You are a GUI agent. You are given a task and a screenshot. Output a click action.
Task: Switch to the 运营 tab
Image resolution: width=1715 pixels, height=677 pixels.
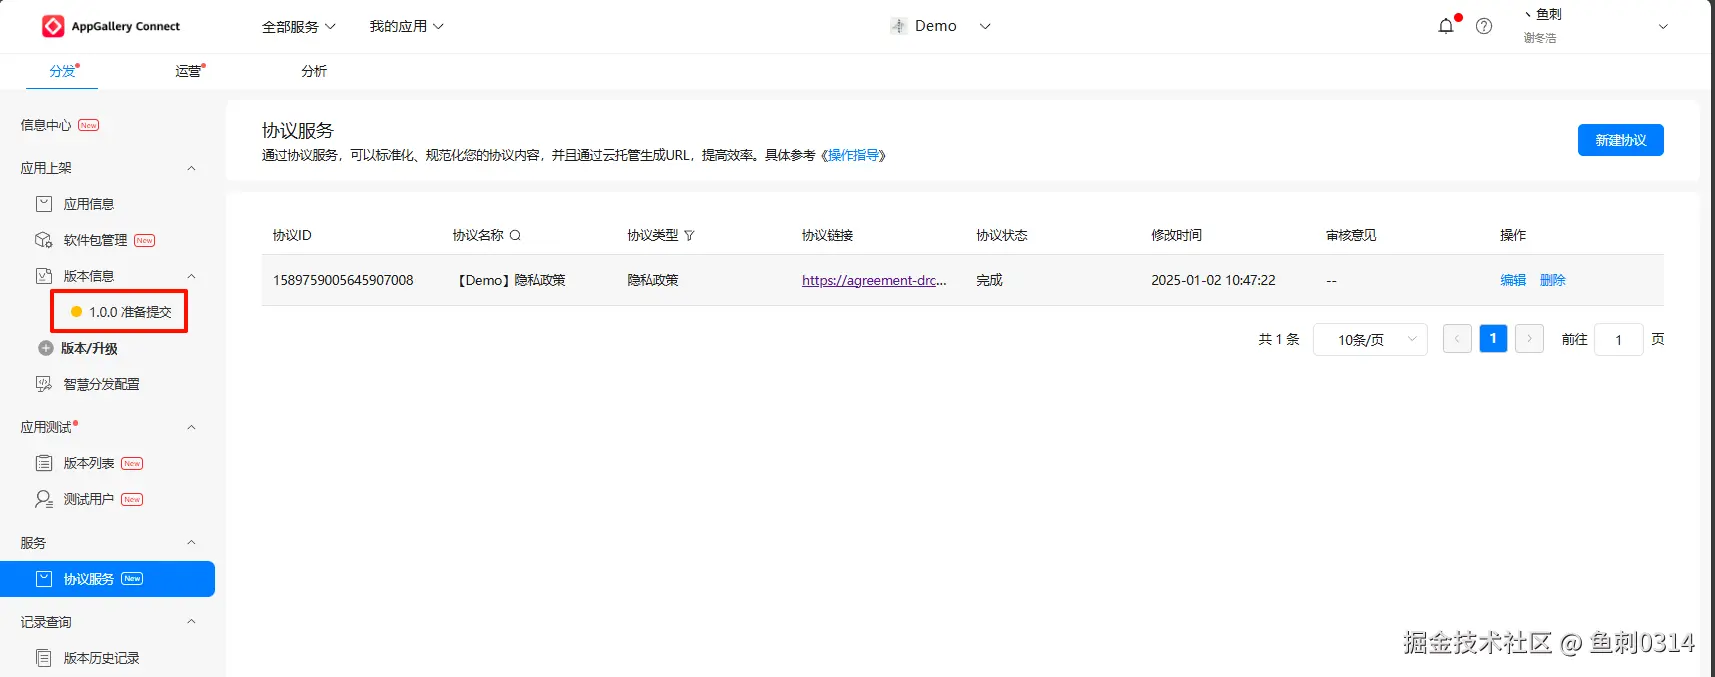pos(188,71)
